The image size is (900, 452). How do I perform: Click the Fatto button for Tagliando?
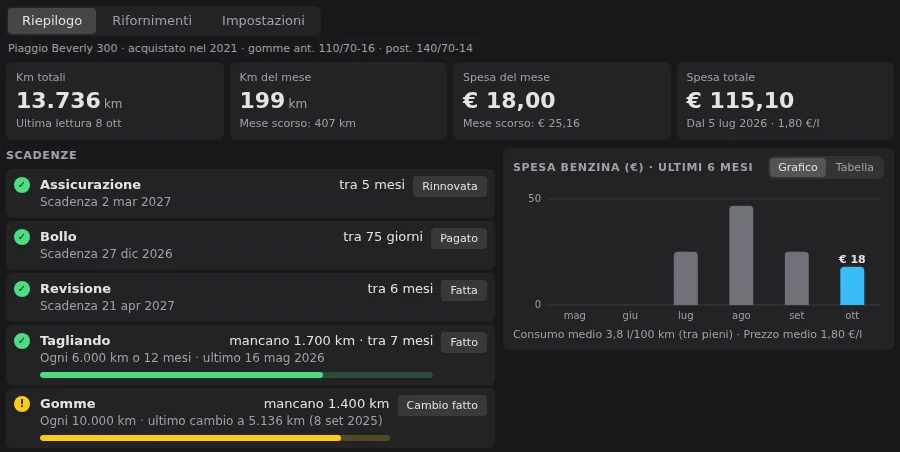click(x=464, y=342)
